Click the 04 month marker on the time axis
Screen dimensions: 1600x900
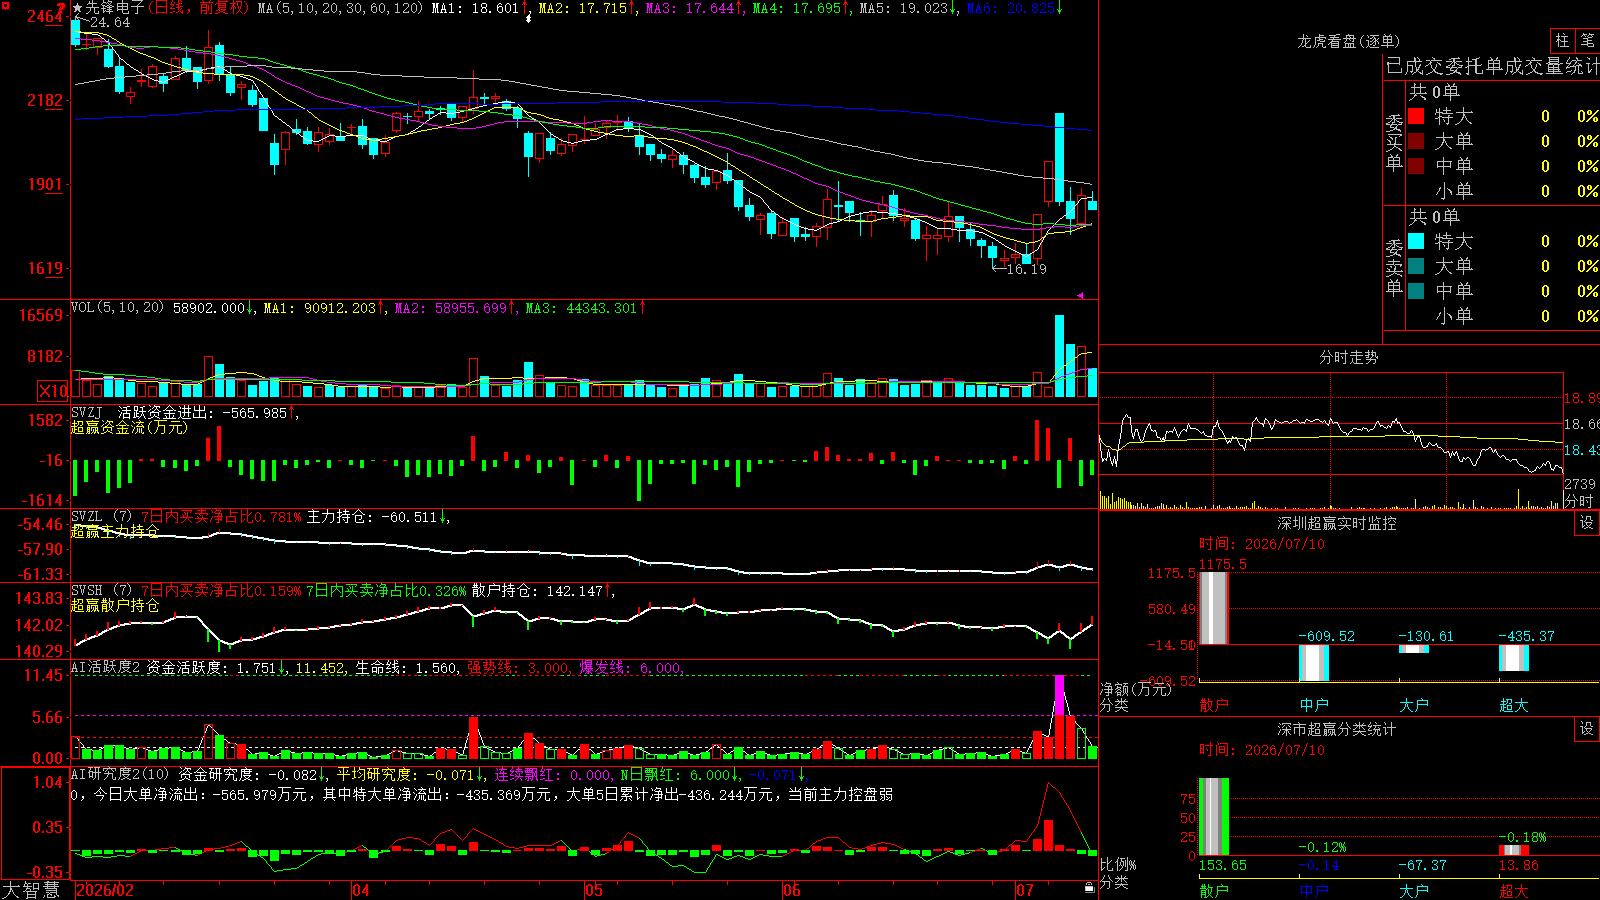pyautogui.click(x=361, y=890)
